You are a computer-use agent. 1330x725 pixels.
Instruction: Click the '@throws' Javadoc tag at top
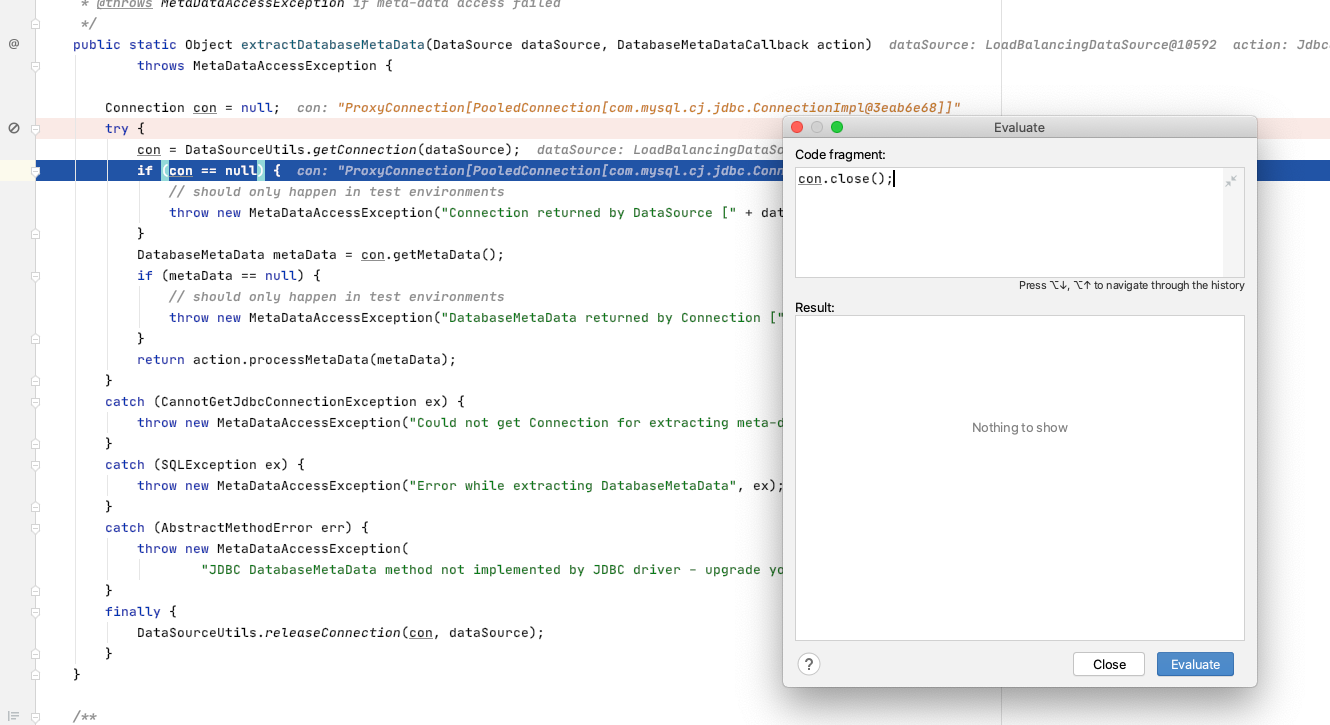click(124, 4)
